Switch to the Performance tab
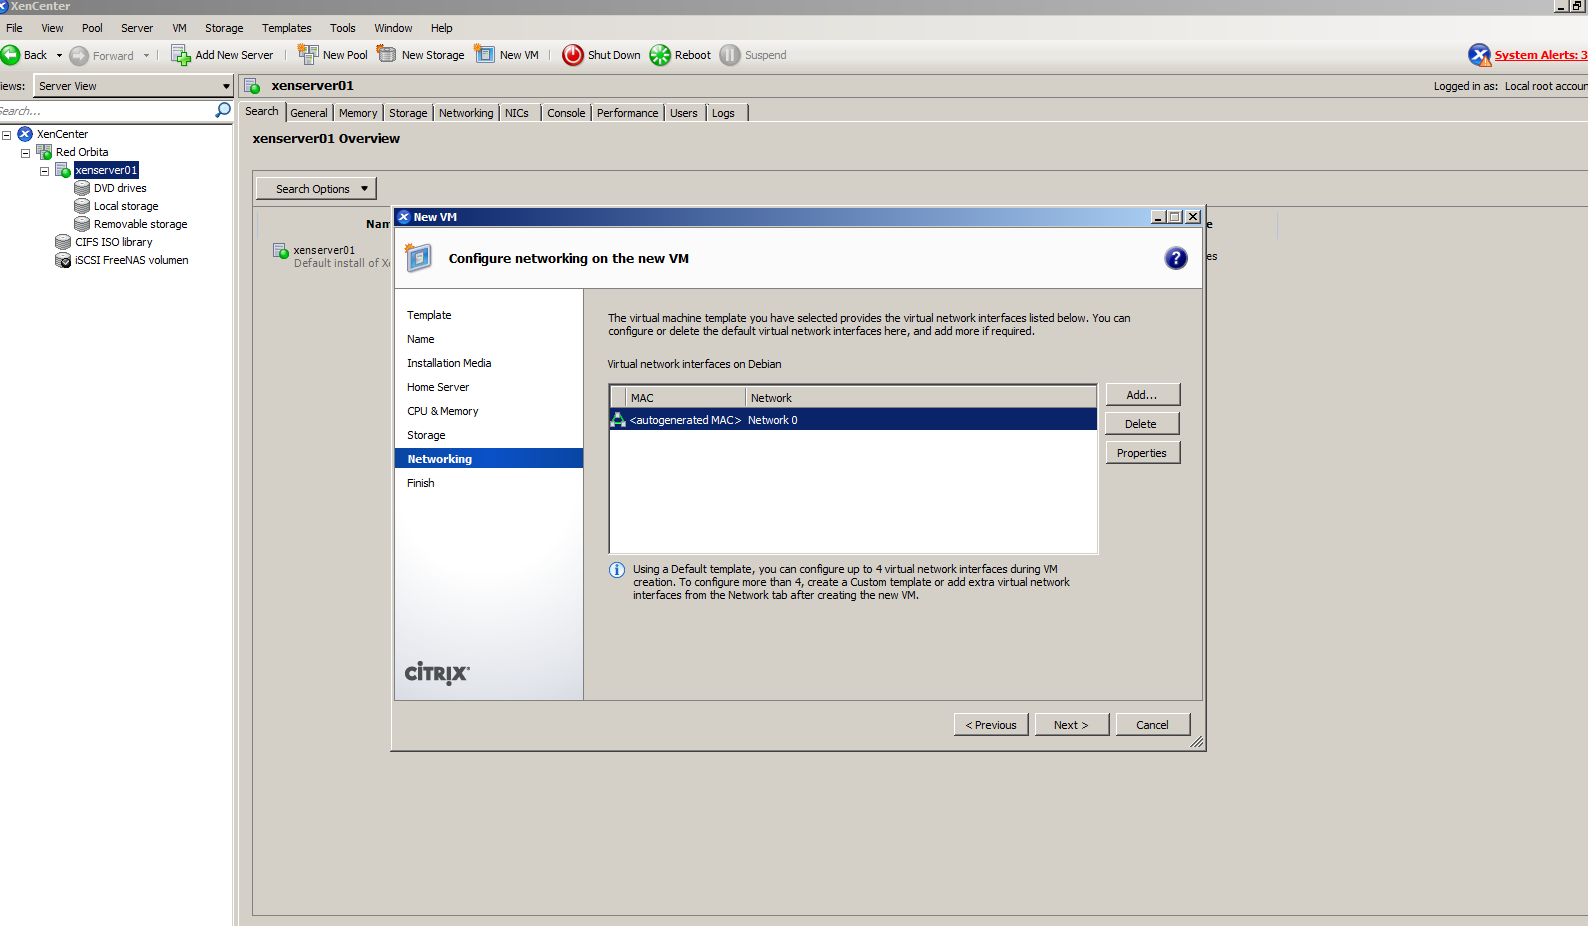Viewport: 1588px width, 926px height. click(627, 113)
